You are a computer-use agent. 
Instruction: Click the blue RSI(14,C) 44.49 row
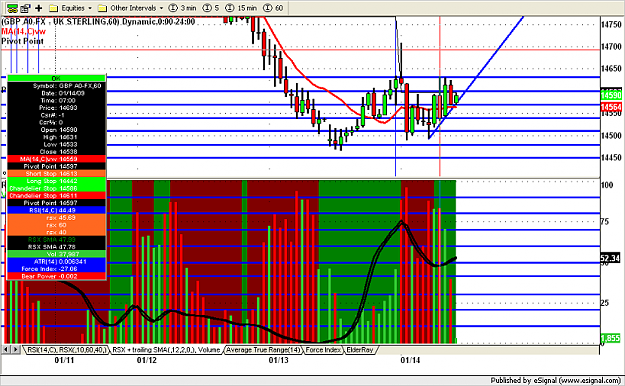pos(56,210)
